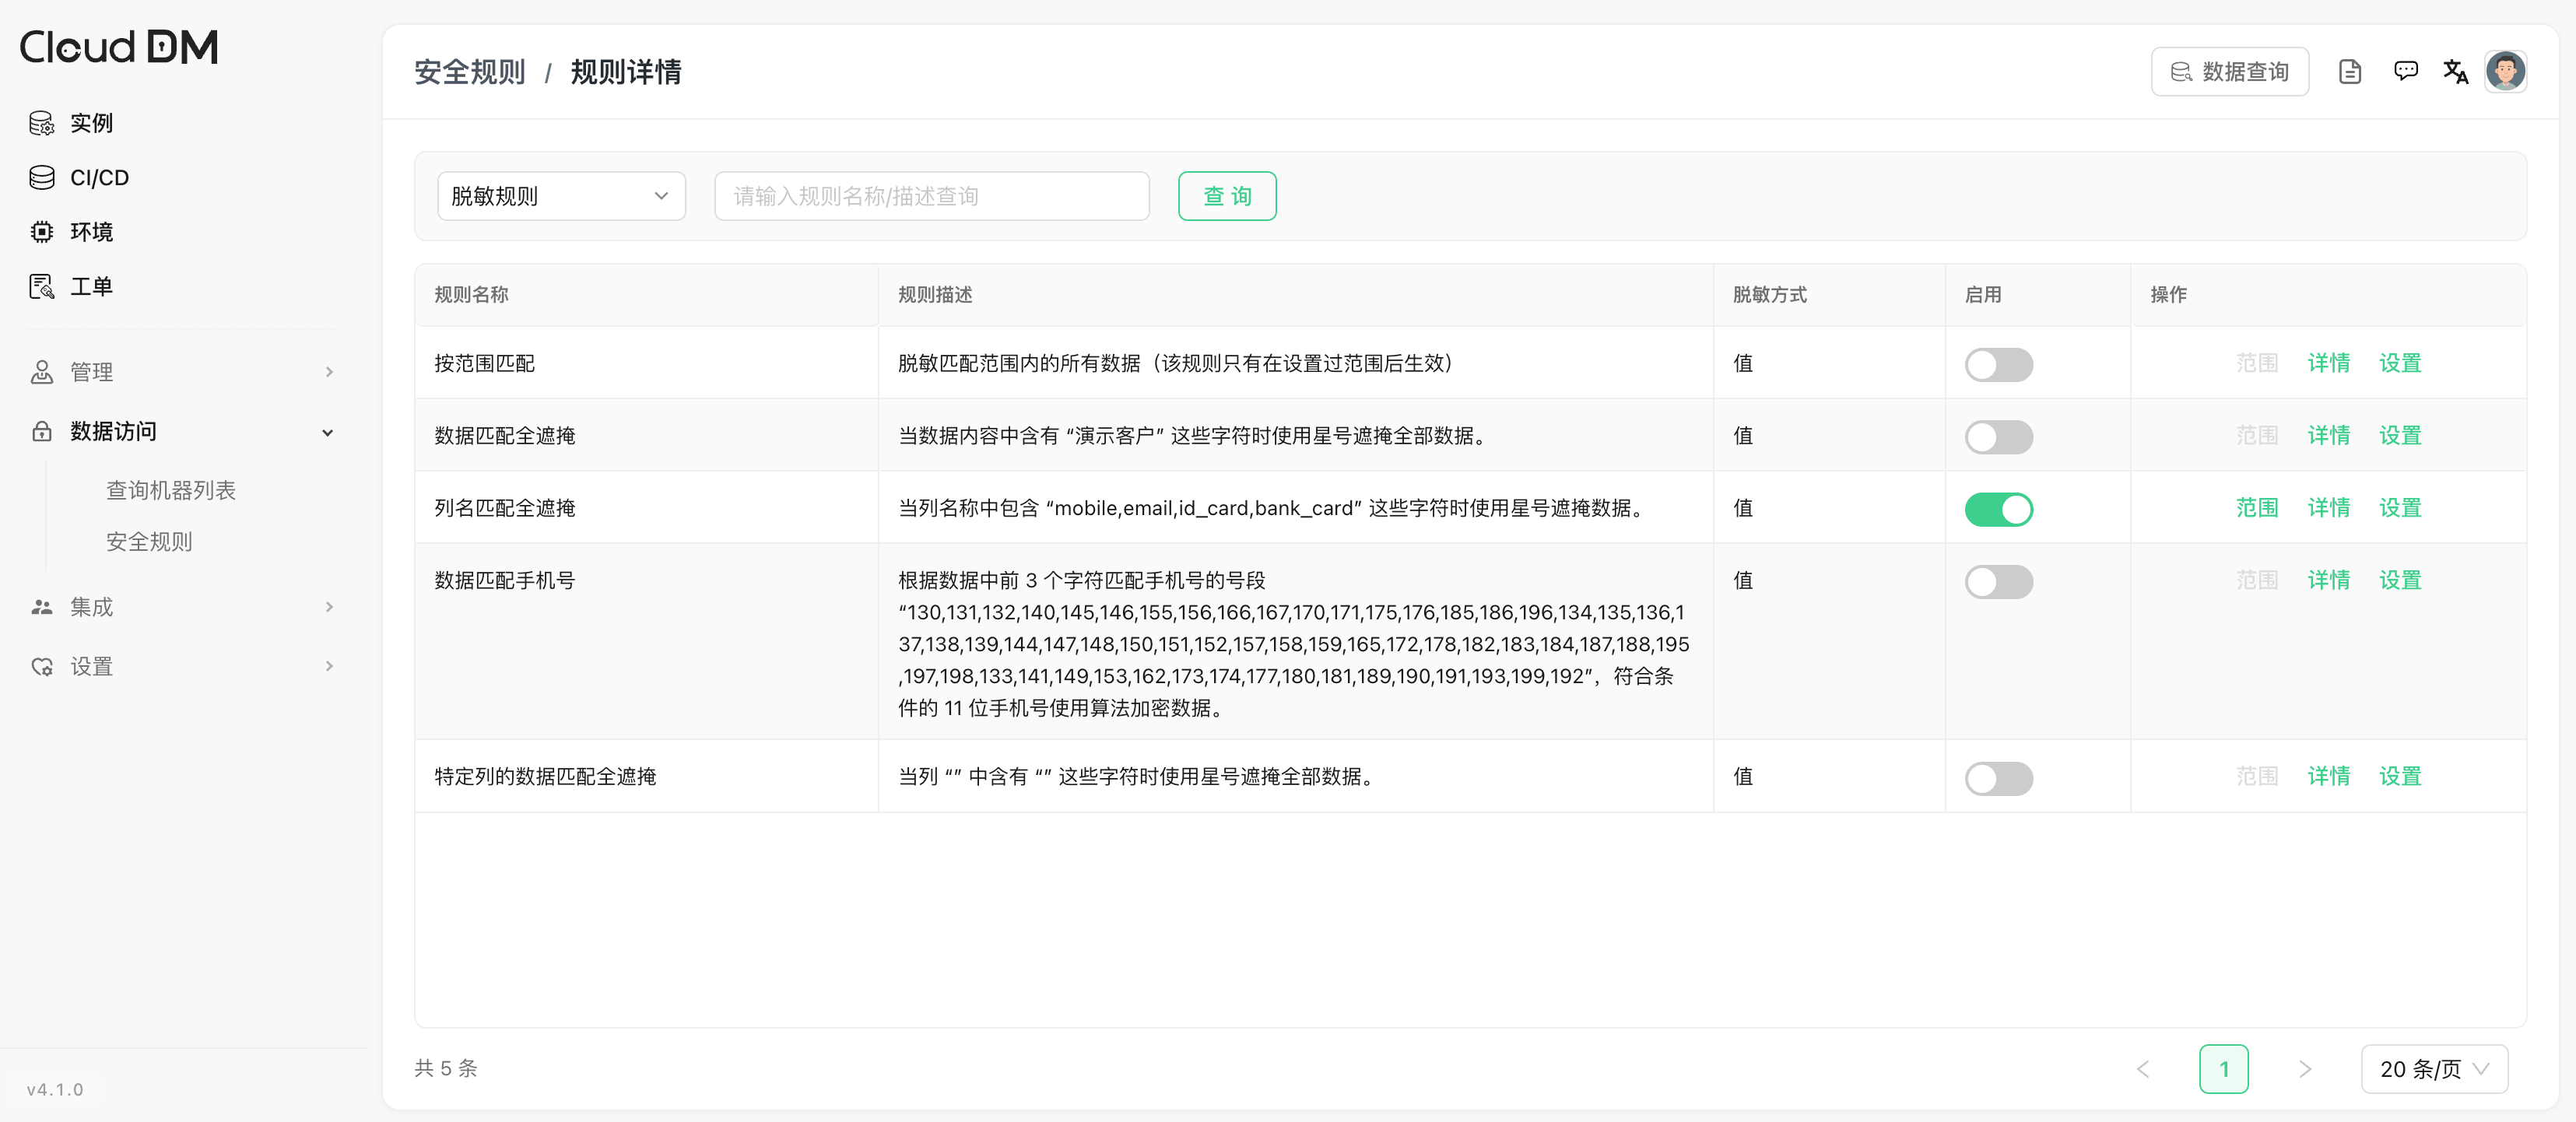Viewport: 2576px width, 1122px height.
Task: Open 设置 for 按范围匹配 rule
Action: tap(2400, 363)
